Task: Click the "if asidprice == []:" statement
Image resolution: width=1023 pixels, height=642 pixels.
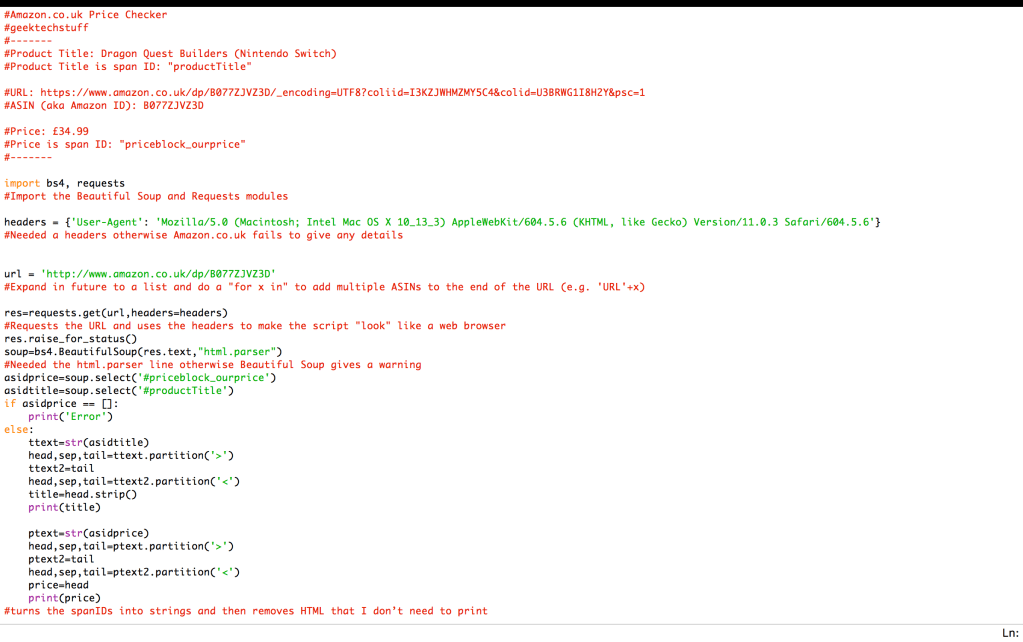Action: (61, 403)
